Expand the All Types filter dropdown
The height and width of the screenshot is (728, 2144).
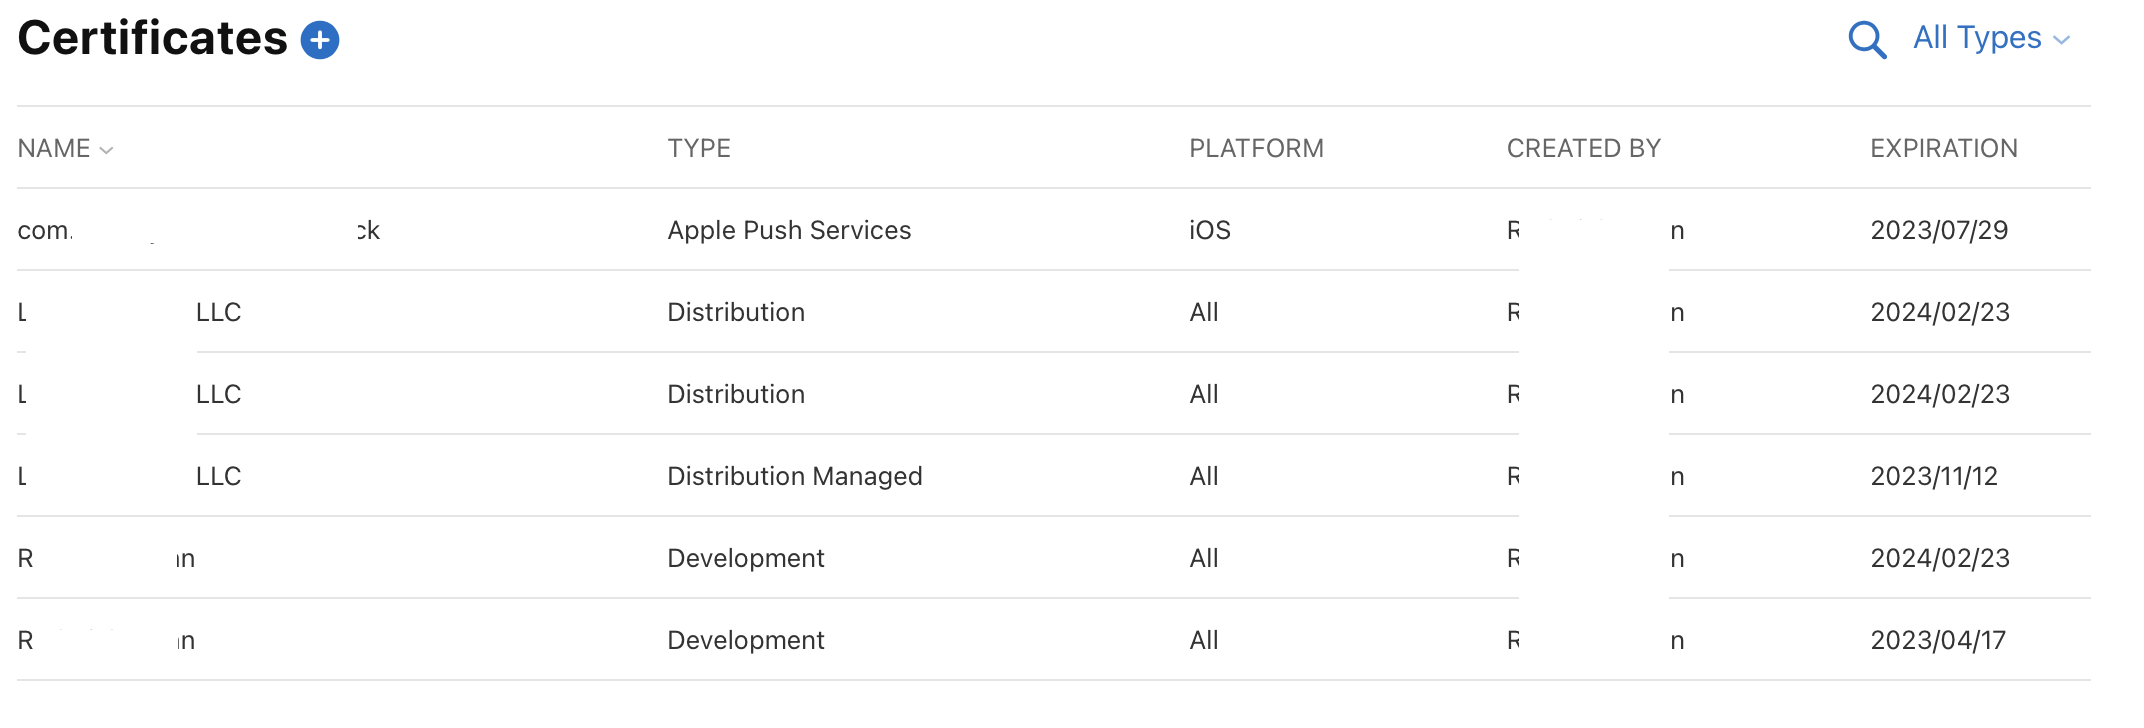pyautogui.click(x=1989, y=38)
